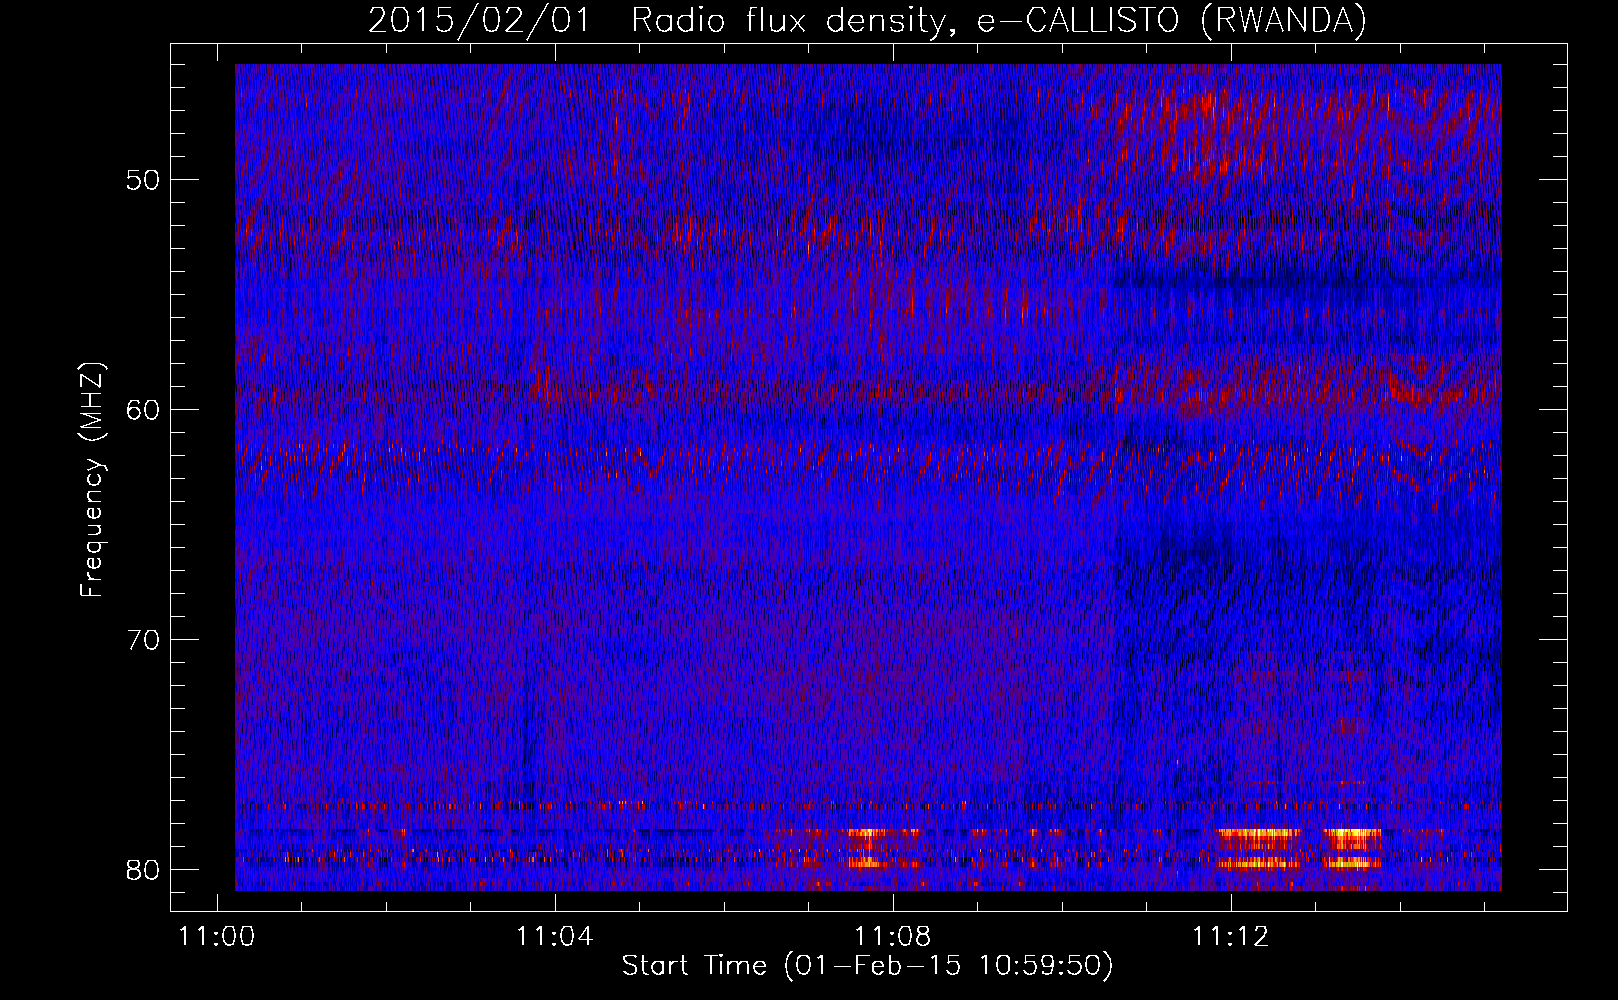Click the 80 MHz frequency tick label
The width and height of the screenshot is (1618, 1000).
point(144,870)
